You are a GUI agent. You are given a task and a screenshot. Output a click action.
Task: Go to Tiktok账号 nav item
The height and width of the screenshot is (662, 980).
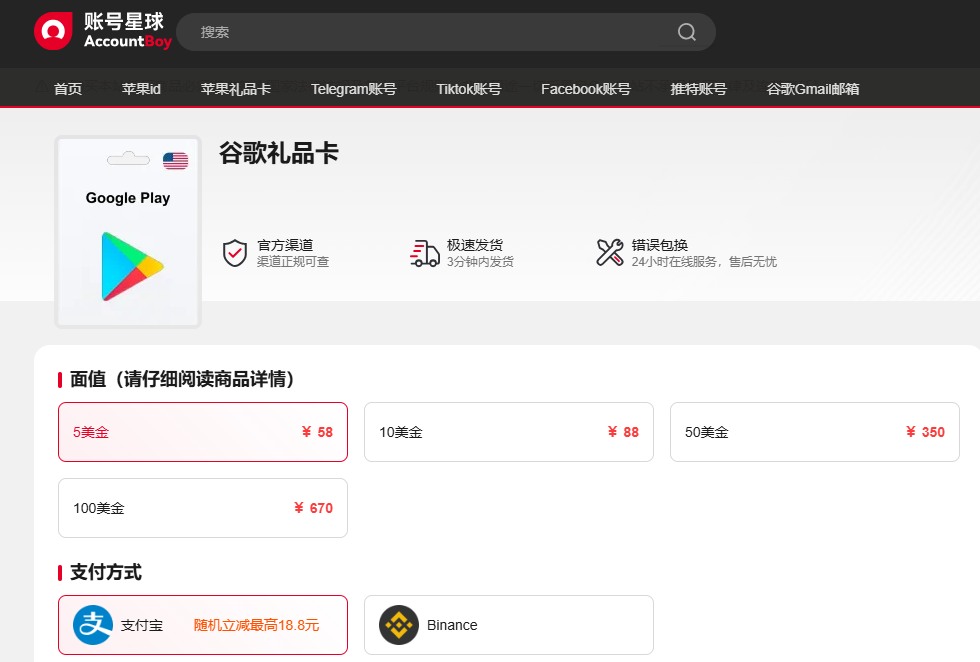(469, 89)
